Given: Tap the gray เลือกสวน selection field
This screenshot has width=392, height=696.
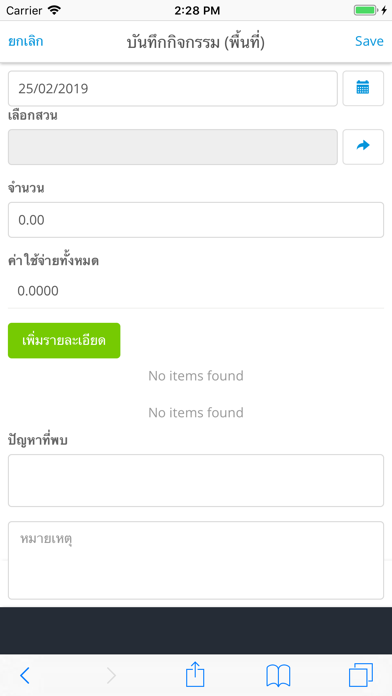Looking at the screenshot, I should click(173, 147).
